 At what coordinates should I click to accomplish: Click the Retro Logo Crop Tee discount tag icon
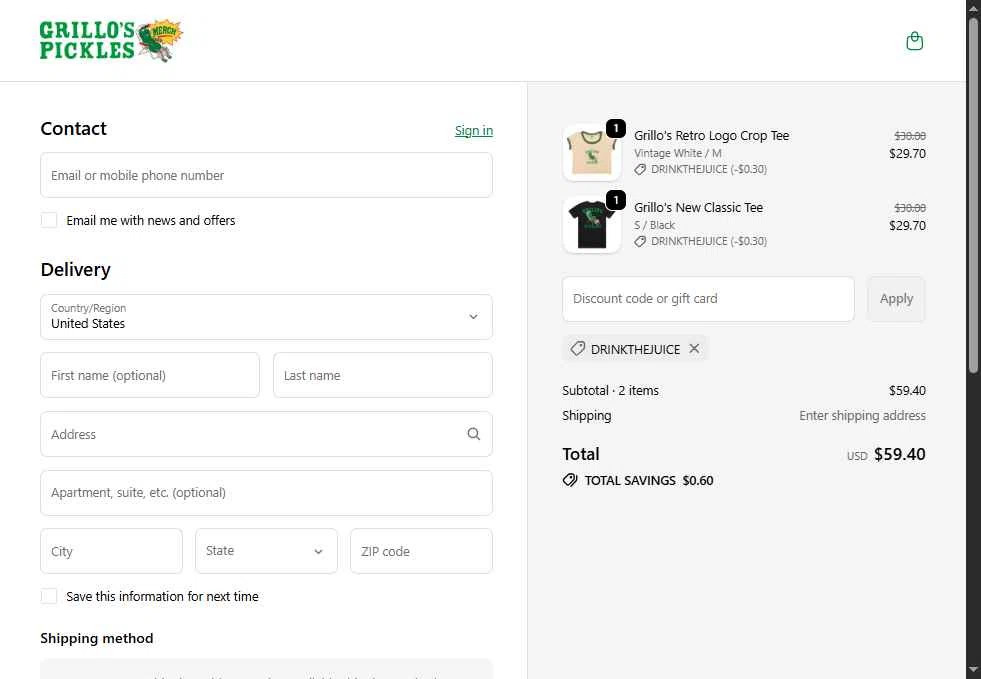tap(639, 169)
